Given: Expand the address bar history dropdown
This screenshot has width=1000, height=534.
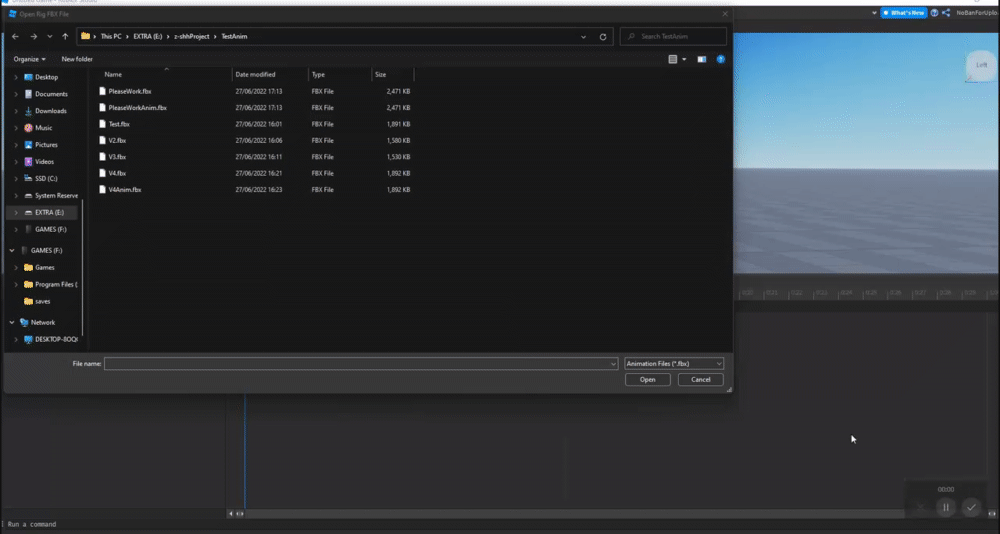Looking at the screenshot, I should point(583,37).
